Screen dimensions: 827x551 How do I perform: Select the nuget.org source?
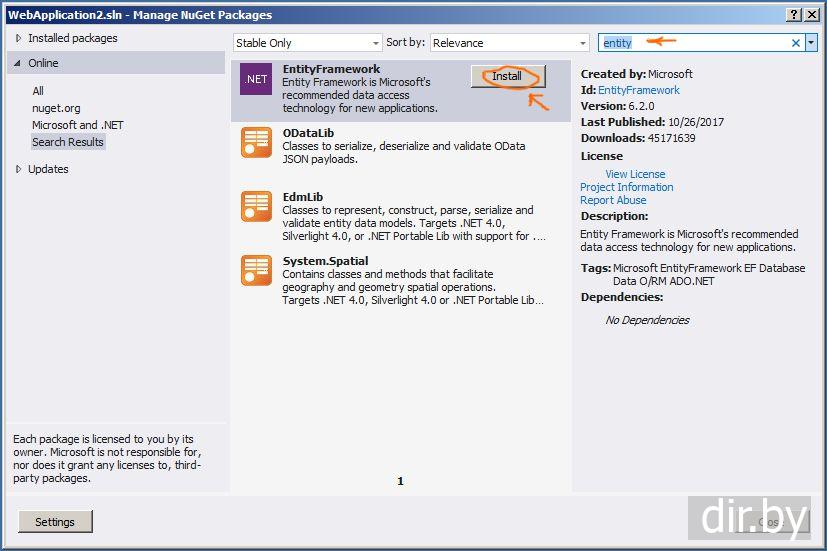click(x=56, y=109)
